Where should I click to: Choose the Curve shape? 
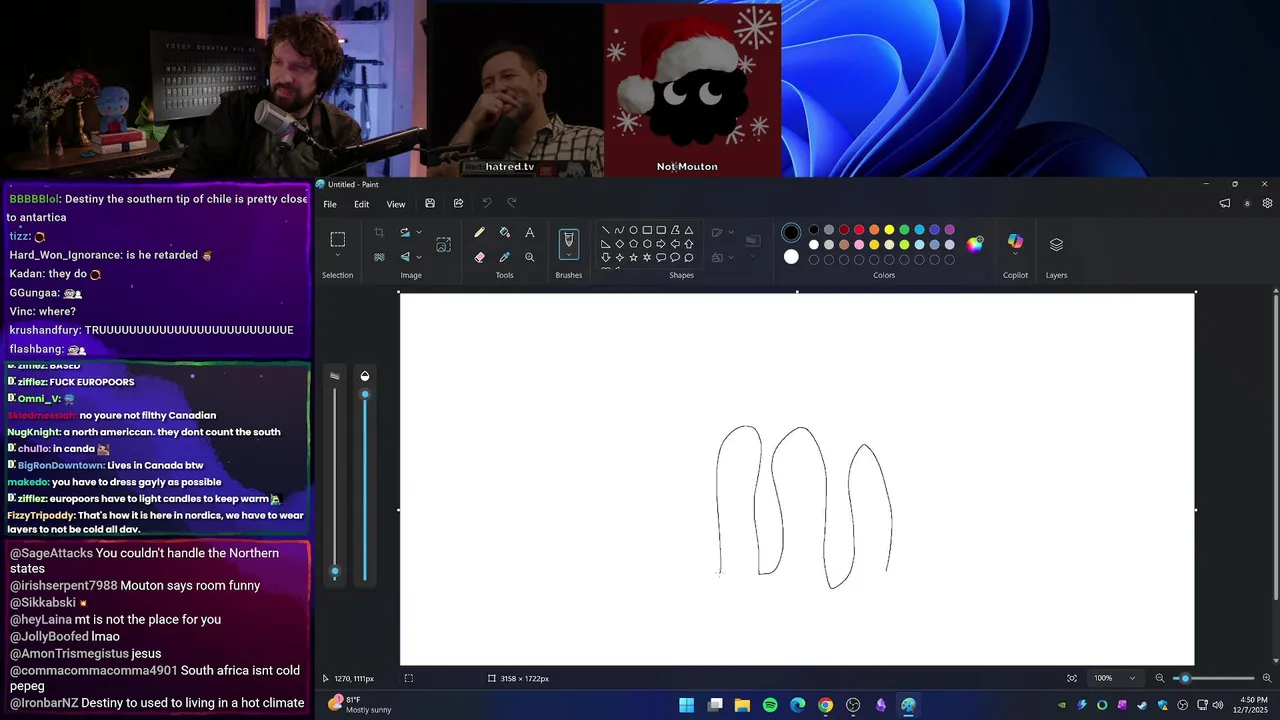click(619, 230)
